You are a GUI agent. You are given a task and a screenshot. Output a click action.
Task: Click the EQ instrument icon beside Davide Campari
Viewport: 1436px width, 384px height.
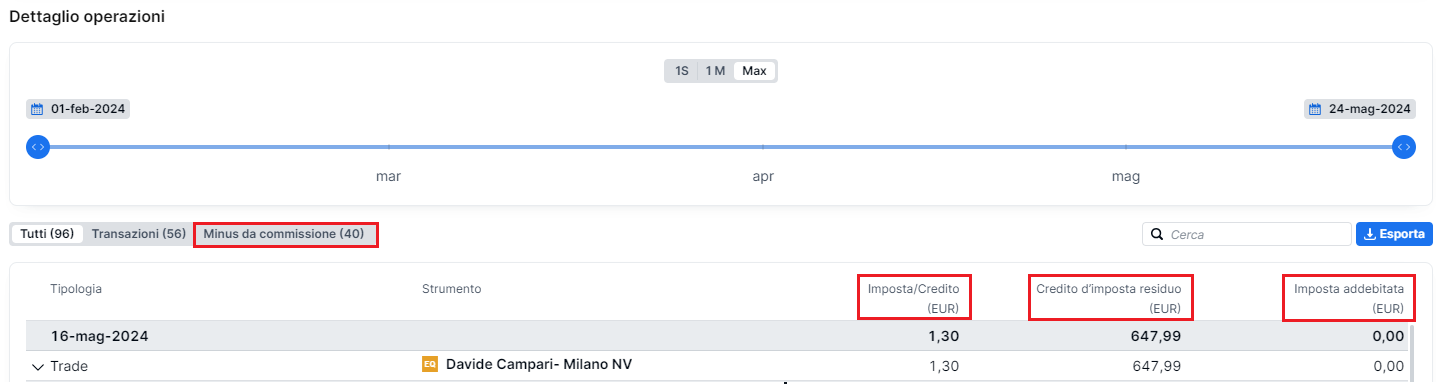pos(430,365)
